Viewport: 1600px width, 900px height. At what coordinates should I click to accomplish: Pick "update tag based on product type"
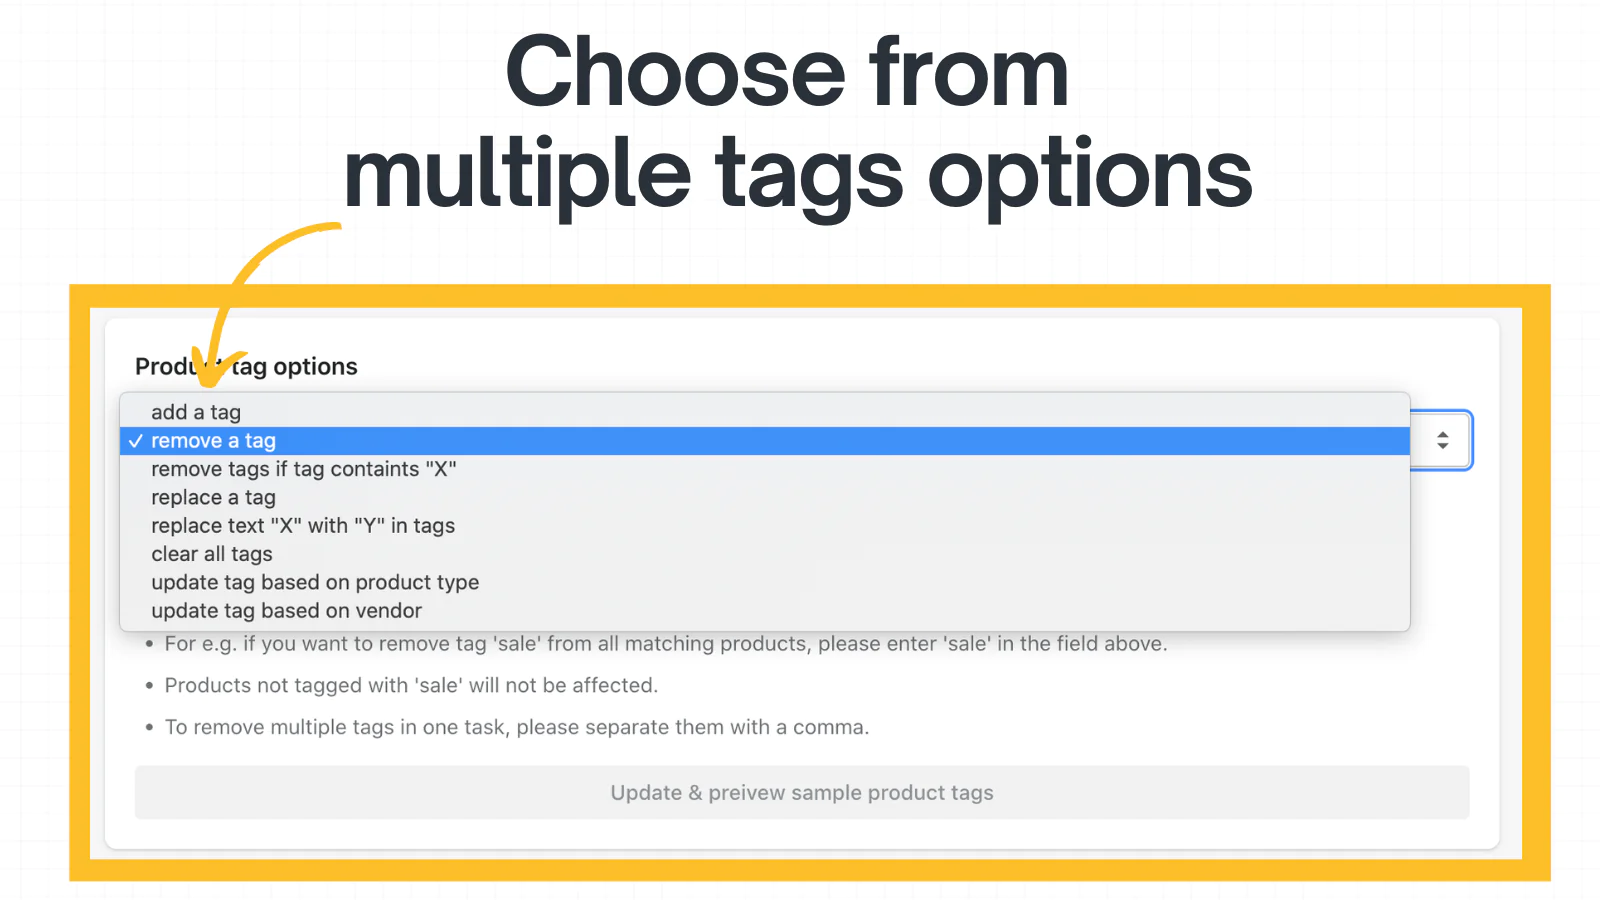pos(314,582)
